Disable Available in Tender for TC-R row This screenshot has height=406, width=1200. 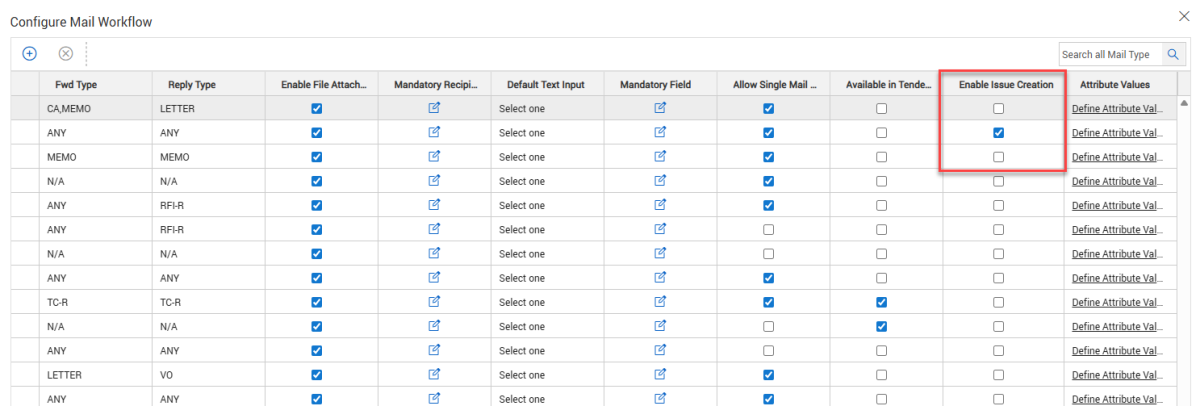pos(881,302)
